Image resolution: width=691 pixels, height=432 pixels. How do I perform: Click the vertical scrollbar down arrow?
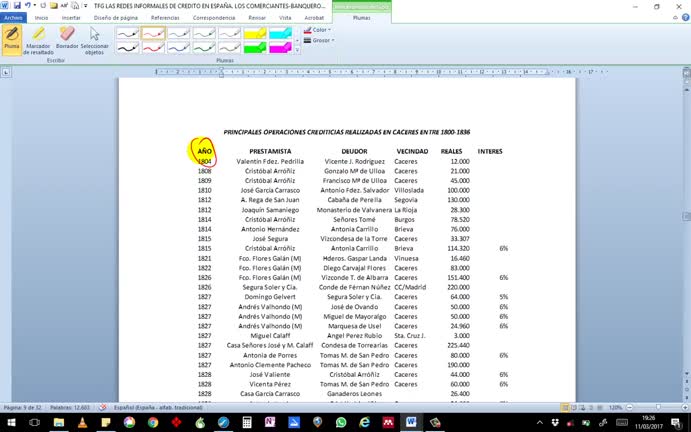coord(687,375)
